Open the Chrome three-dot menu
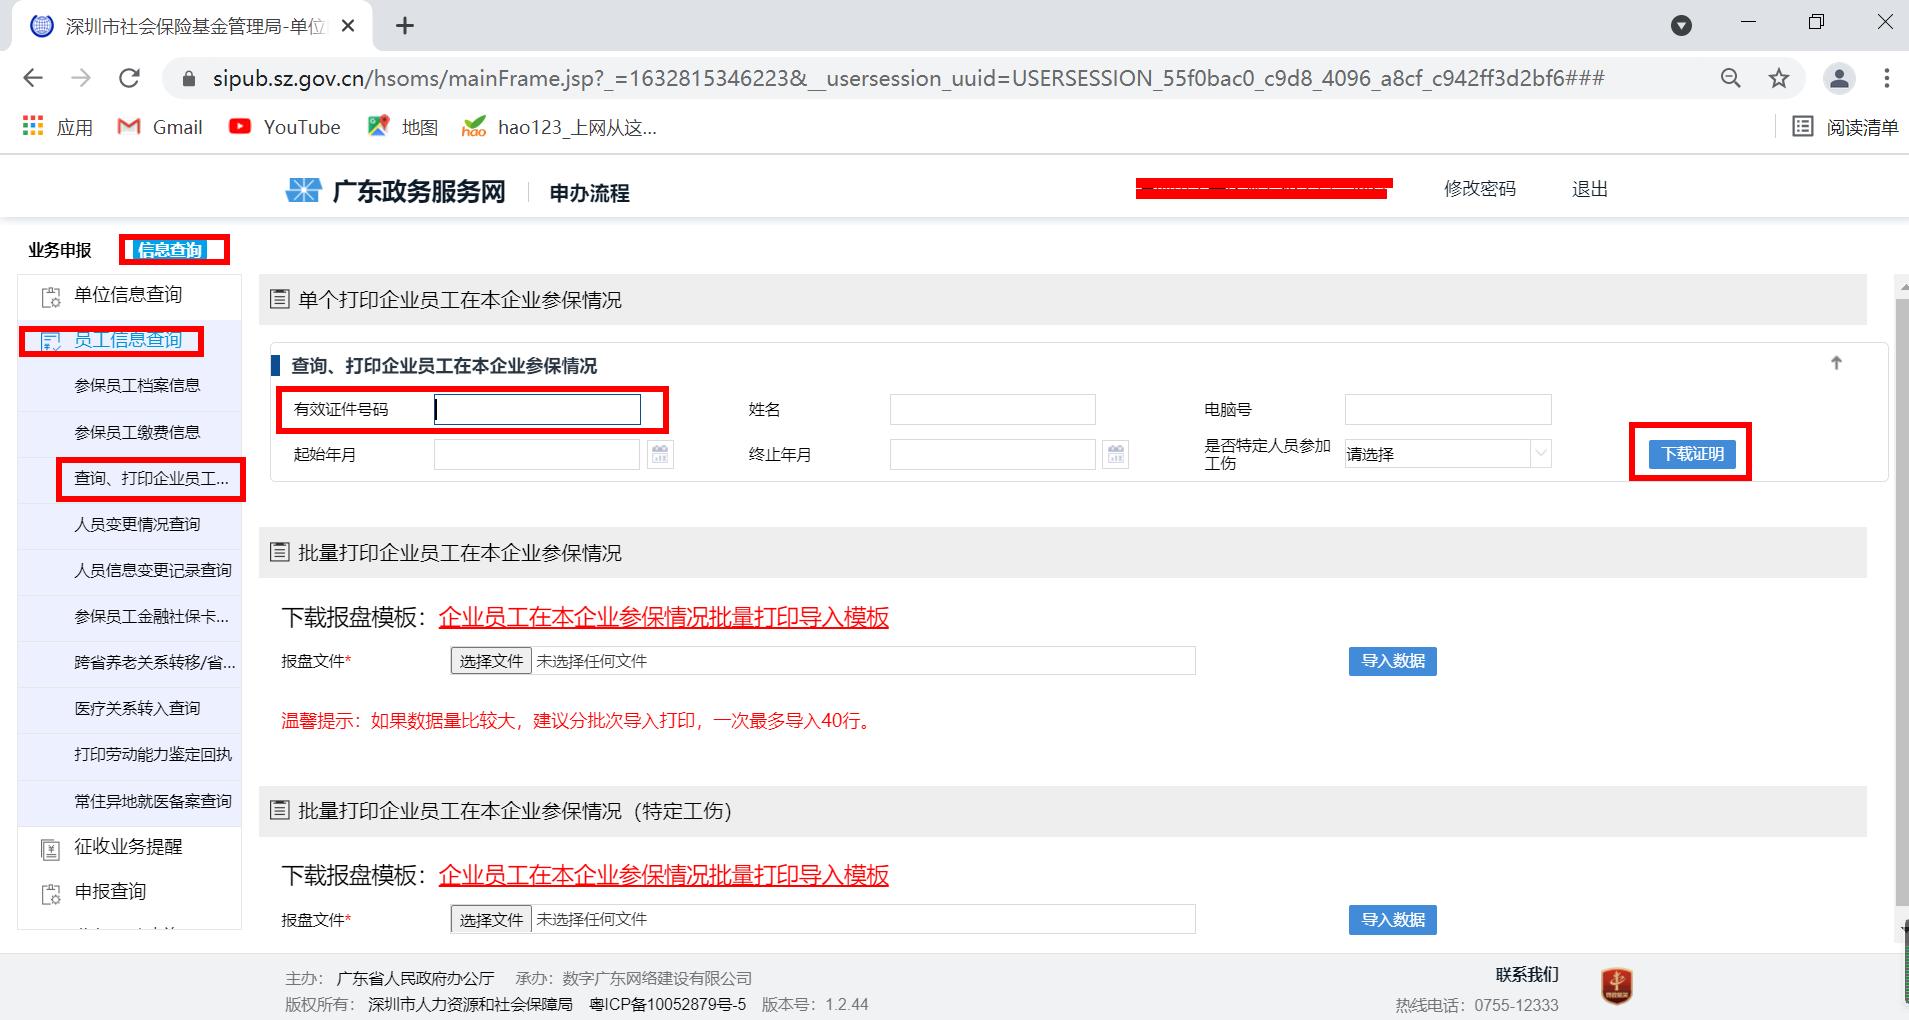This screenshot has height=1020, width=1909. [x=1887, y=77]
